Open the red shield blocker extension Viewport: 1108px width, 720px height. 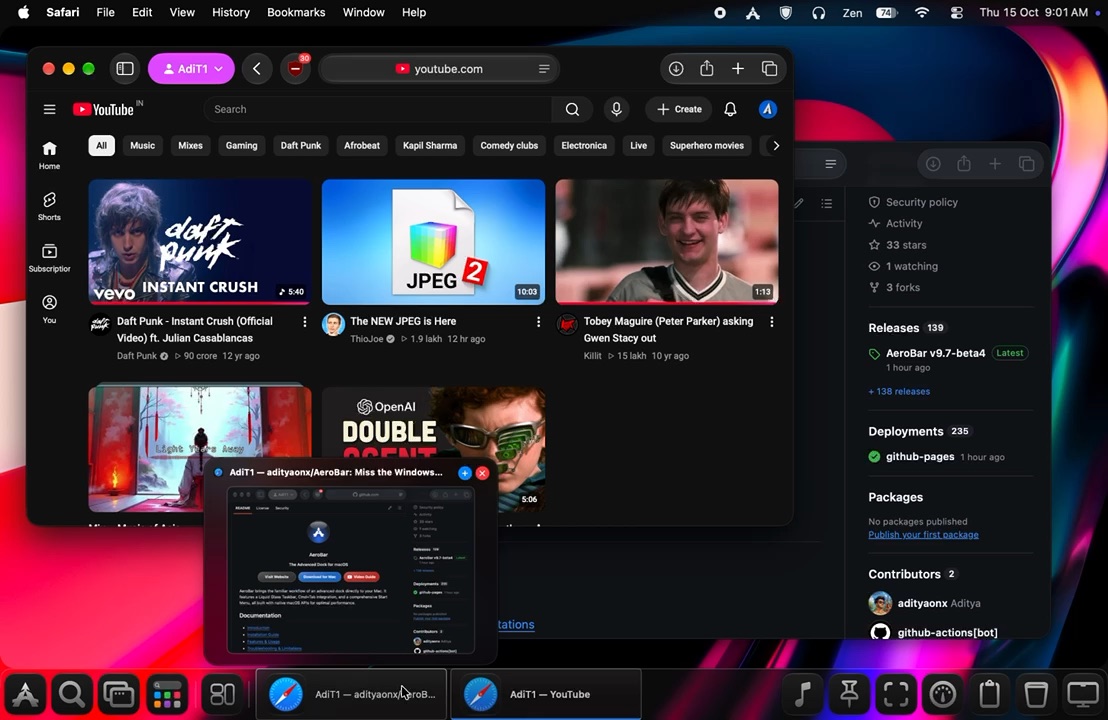tap(295, 69)
